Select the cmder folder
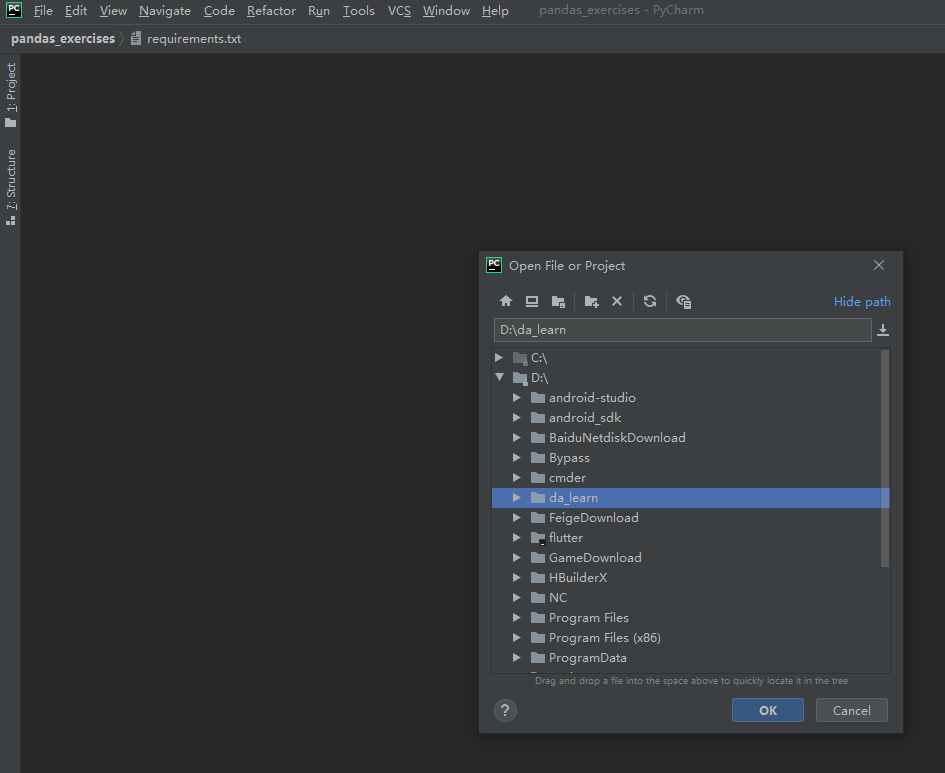This screenshot has height=773, width=945. coord(686,477)
